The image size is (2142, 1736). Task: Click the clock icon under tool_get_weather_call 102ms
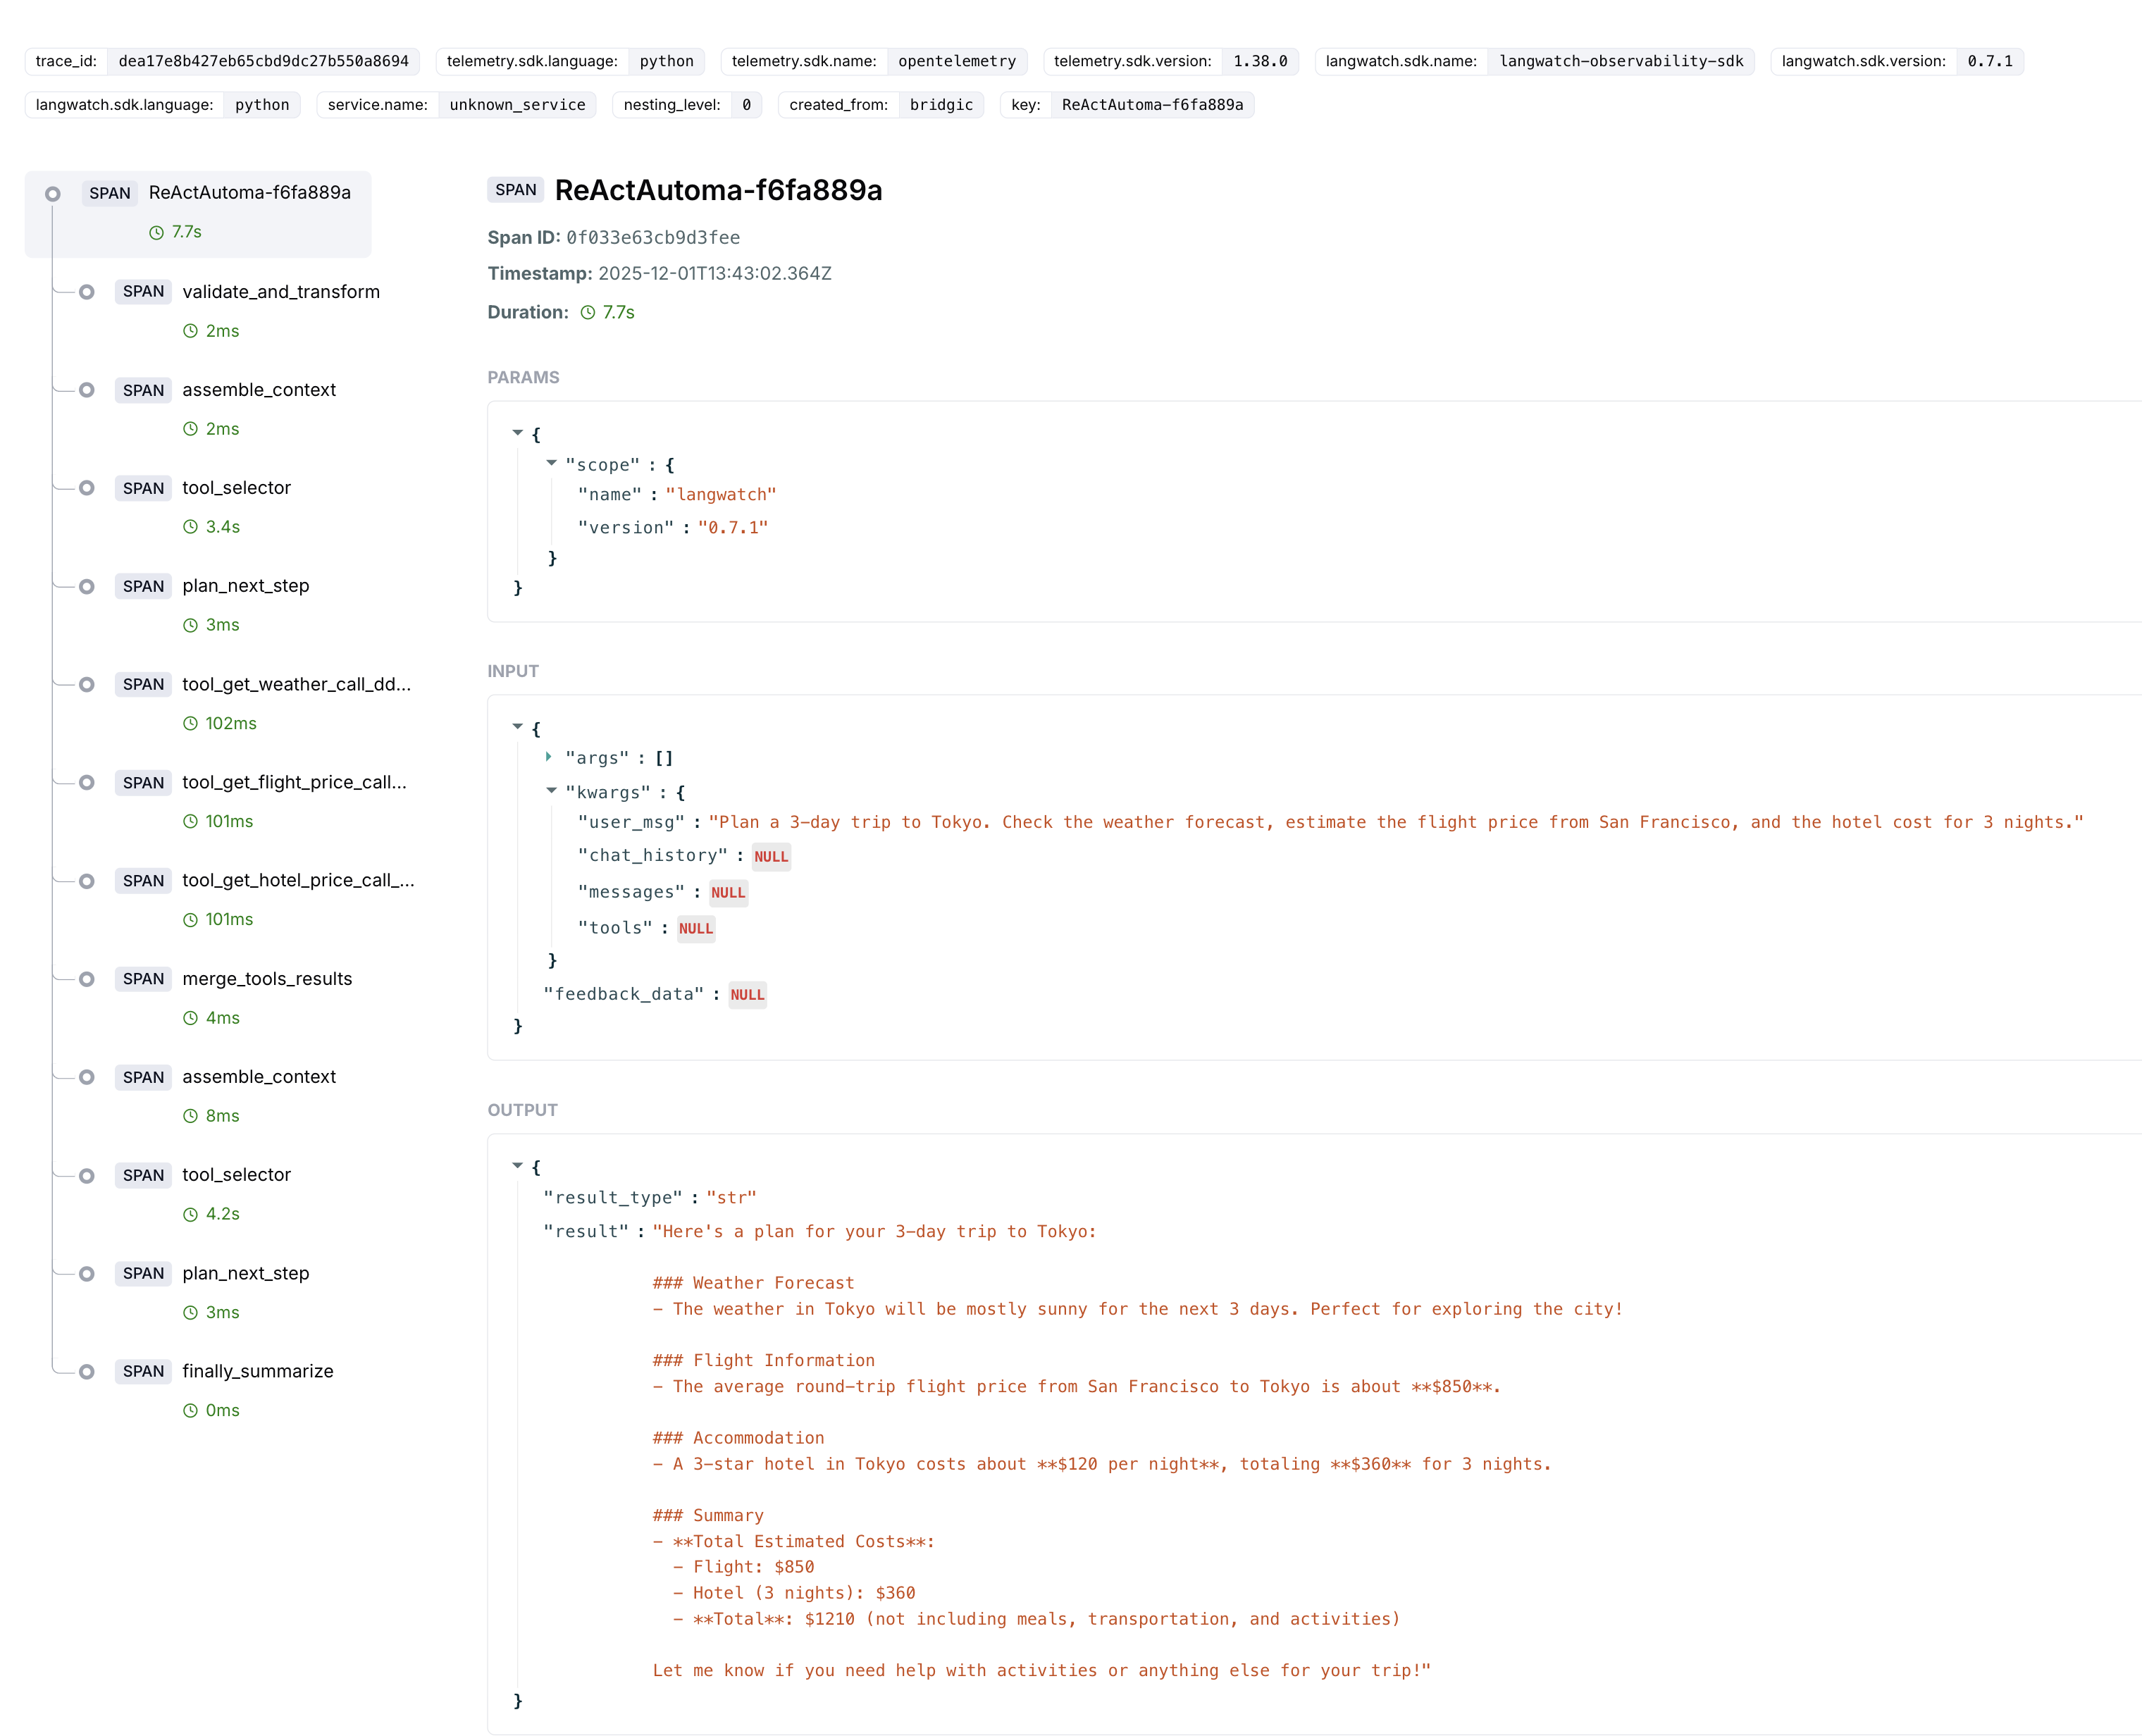[x=190, y=723]
